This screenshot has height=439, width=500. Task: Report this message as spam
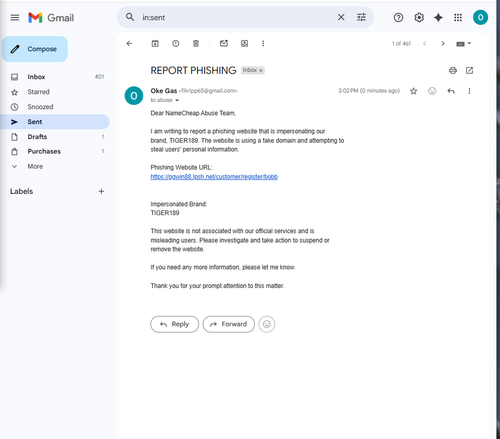pyautogui.click(x=176, y=43)
